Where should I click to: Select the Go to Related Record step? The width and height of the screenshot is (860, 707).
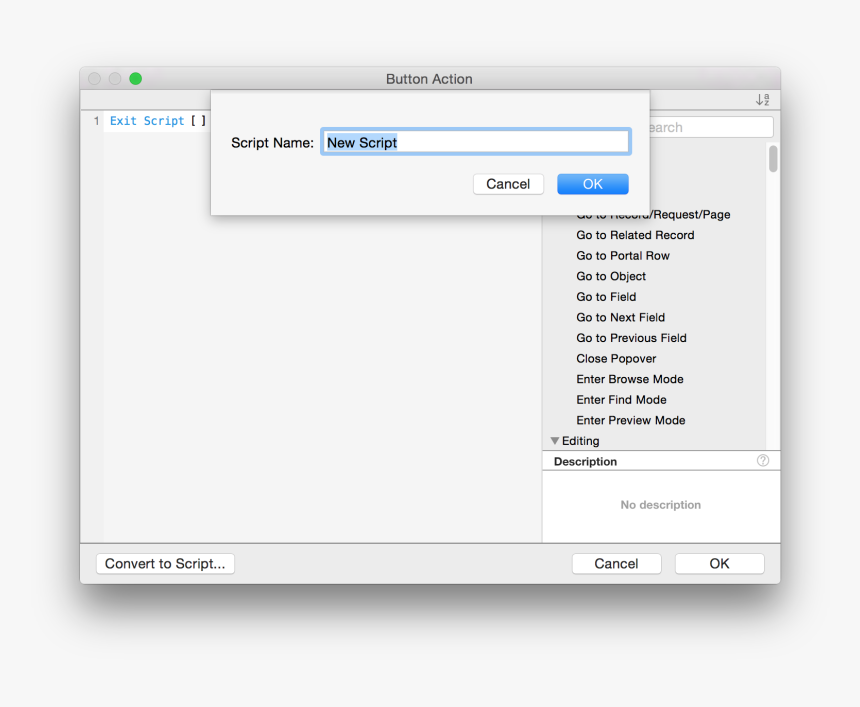[x=636, y=235]
